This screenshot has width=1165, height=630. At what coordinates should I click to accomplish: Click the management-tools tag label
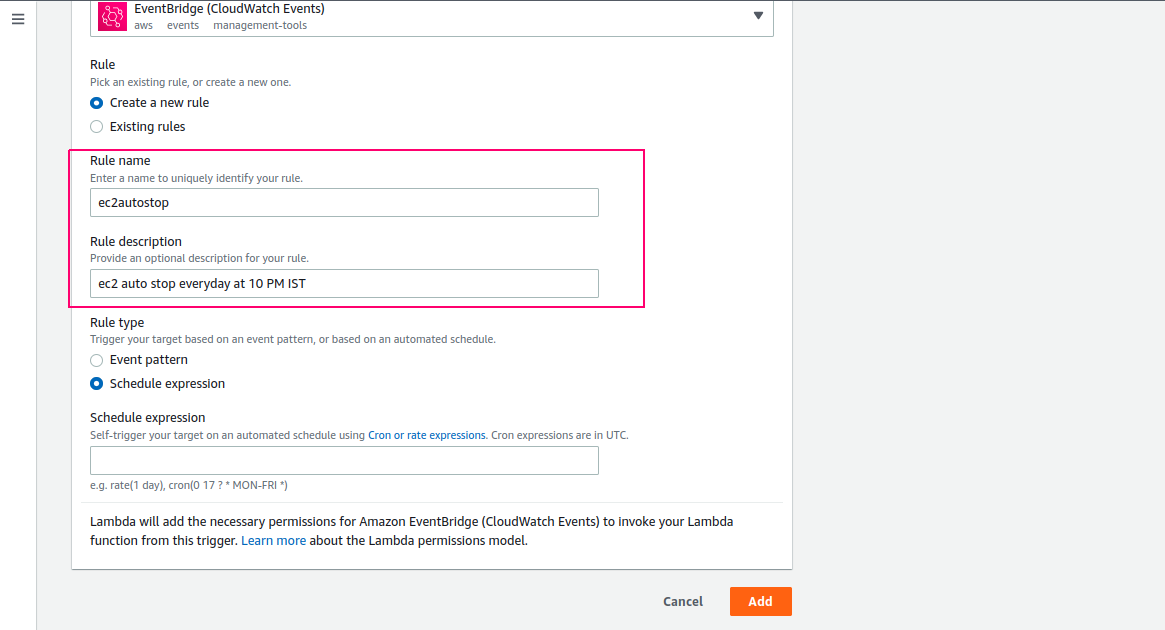260,25
